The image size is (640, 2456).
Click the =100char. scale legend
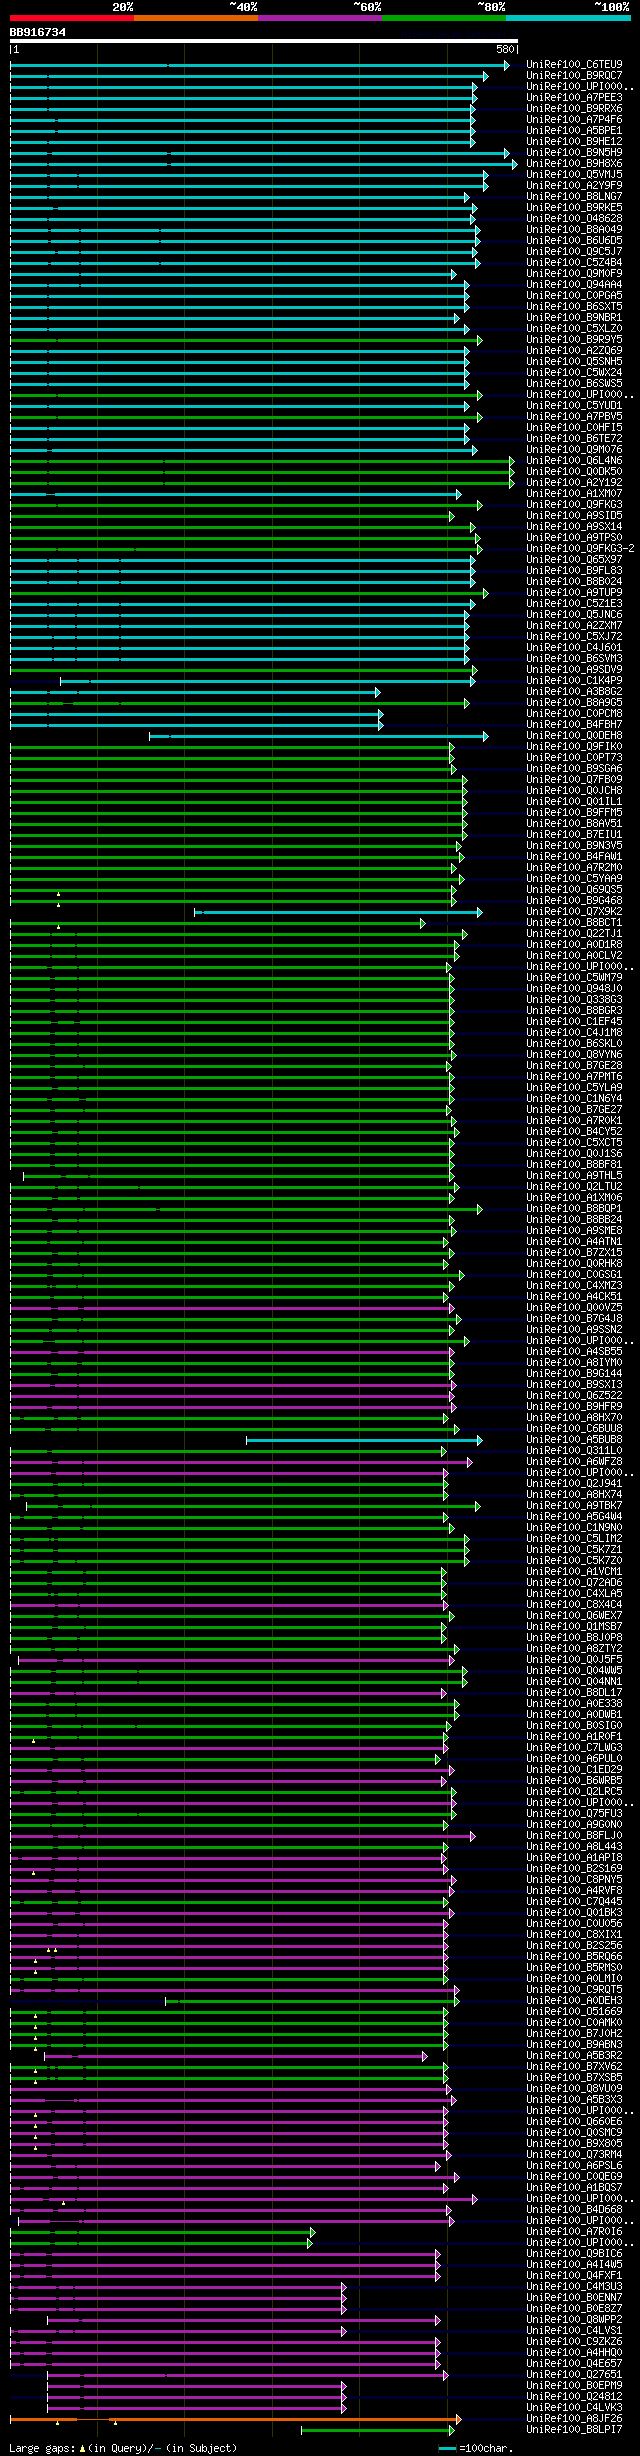(475, 2448)
